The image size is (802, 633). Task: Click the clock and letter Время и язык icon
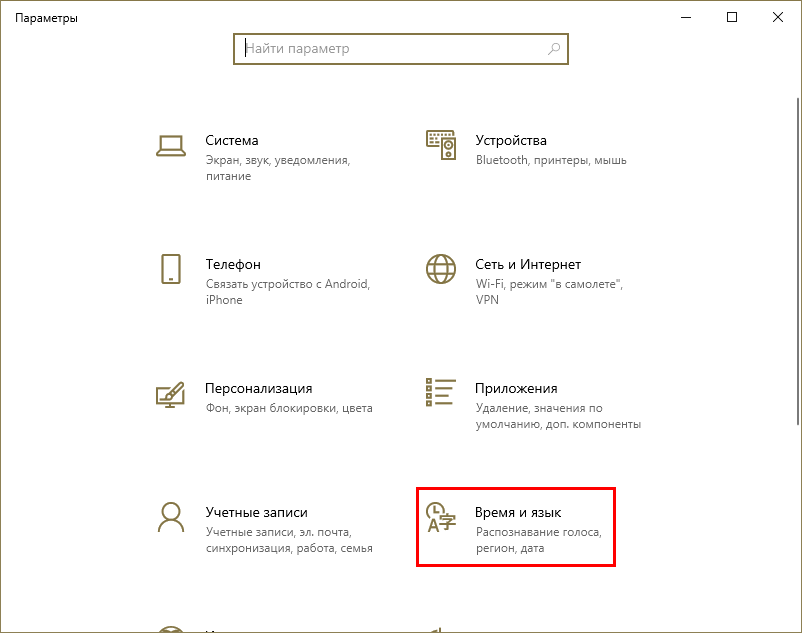[441, 517]
